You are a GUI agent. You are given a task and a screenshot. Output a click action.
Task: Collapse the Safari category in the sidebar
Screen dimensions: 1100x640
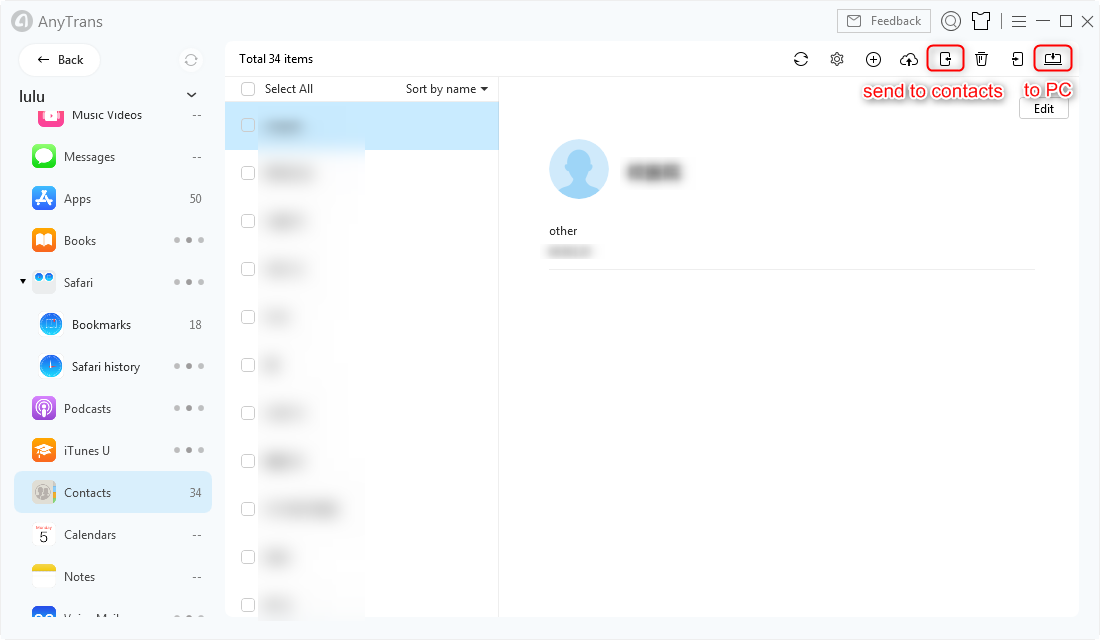click(22, 282)
